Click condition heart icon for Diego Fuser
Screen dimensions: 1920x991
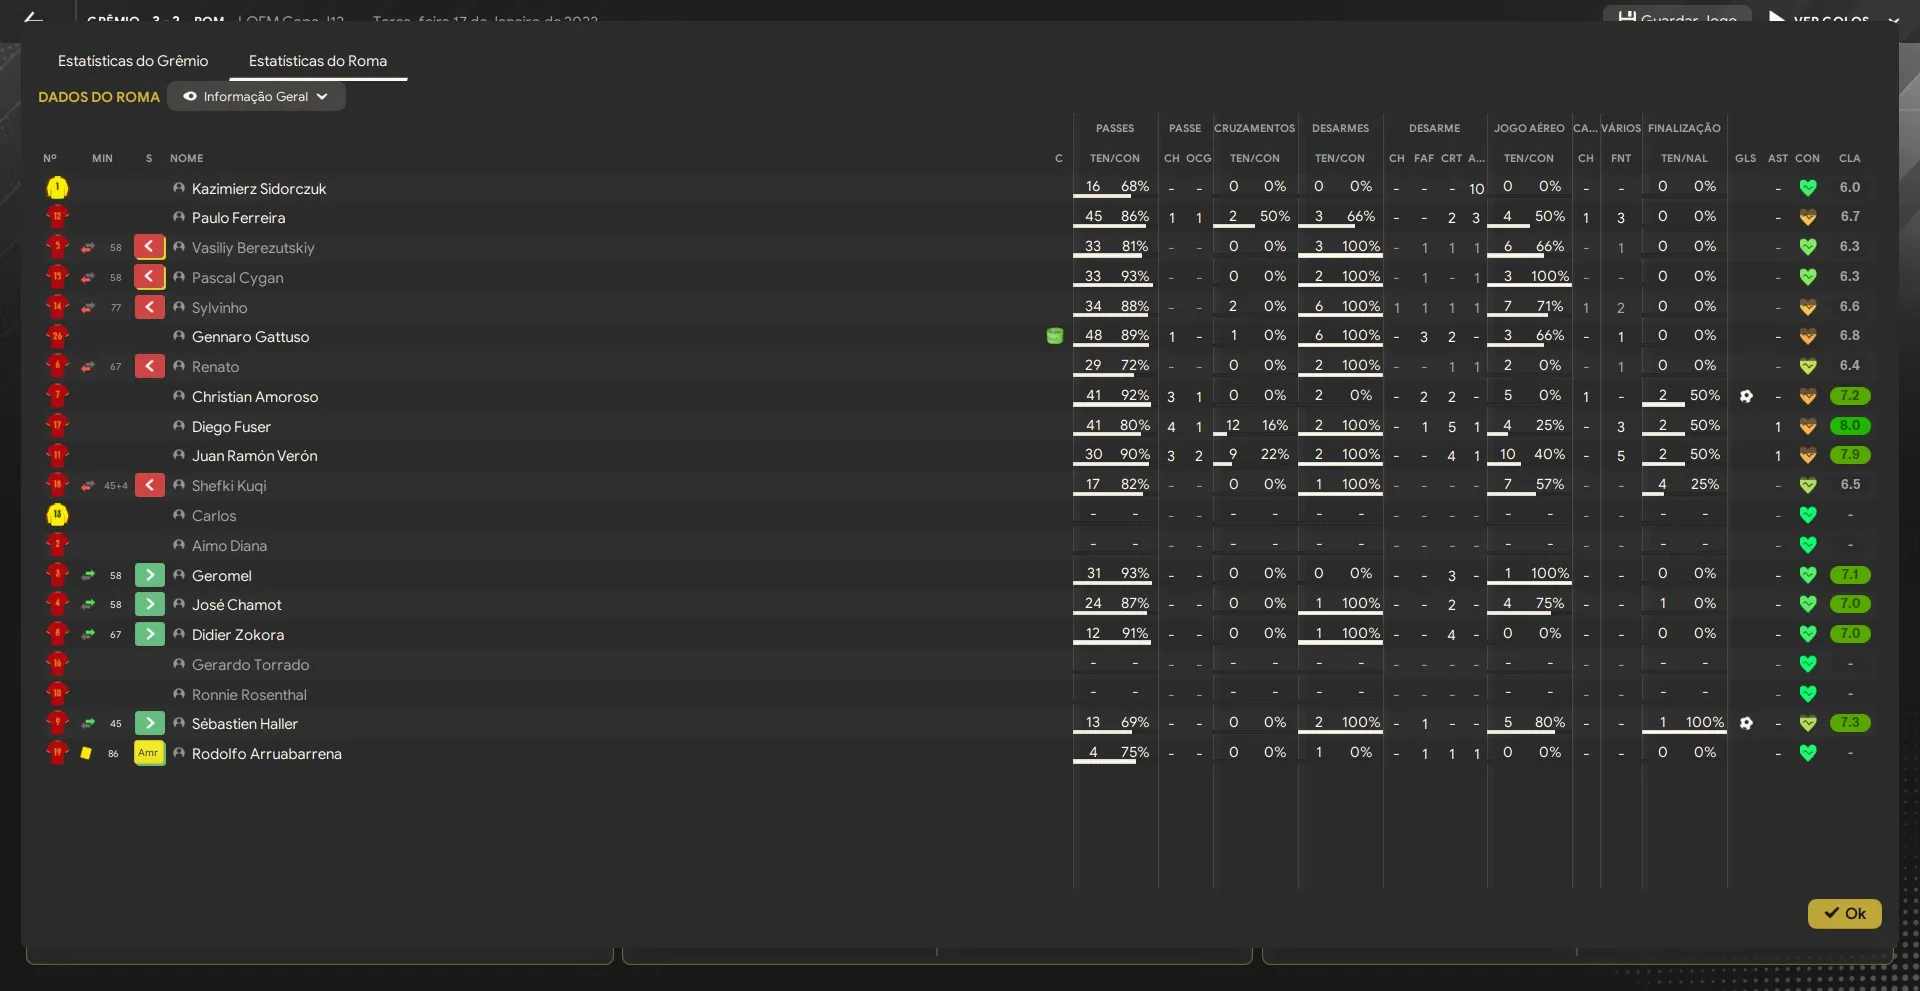tap(1807, 426)
